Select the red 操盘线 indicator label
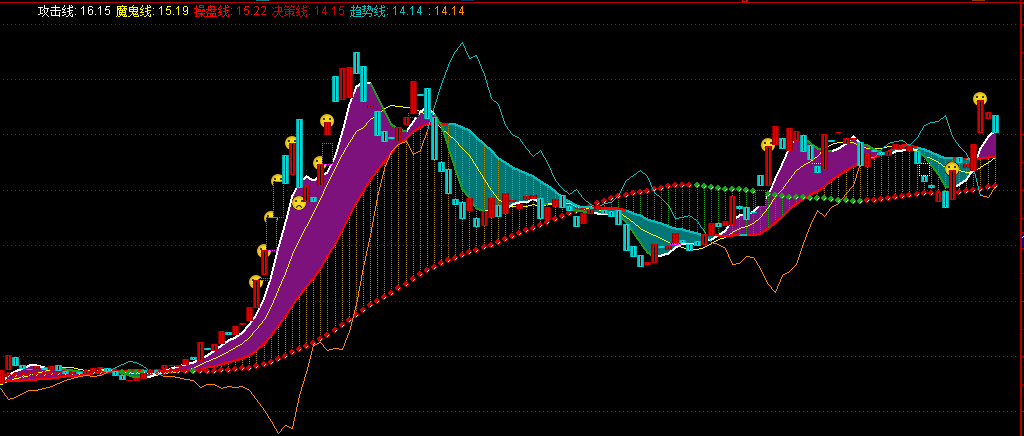Screen dimensions: 1024x436 coord(212,11)
